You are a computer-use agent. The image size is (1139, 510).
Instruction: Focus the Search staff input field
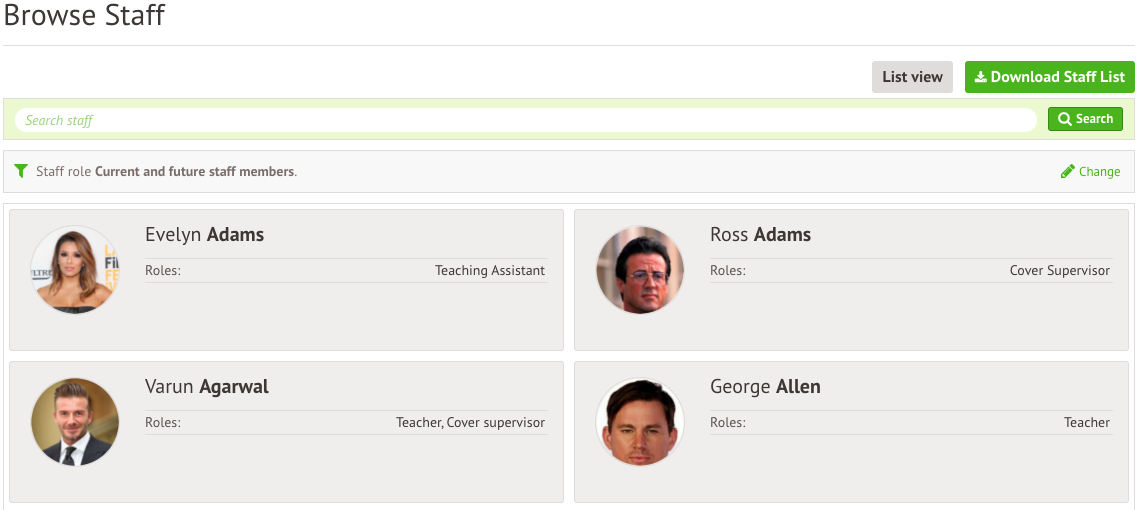click(525, 120)
